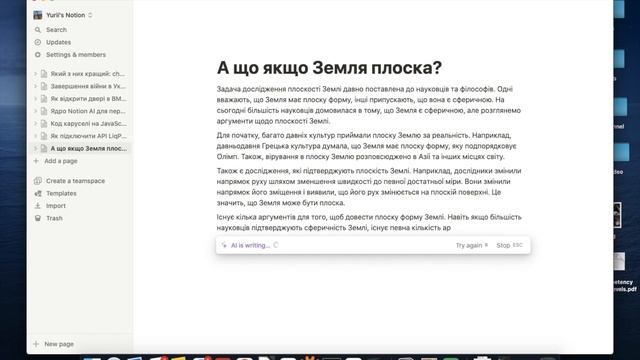Click the plus icon beside Add a page

coord(36,161)
